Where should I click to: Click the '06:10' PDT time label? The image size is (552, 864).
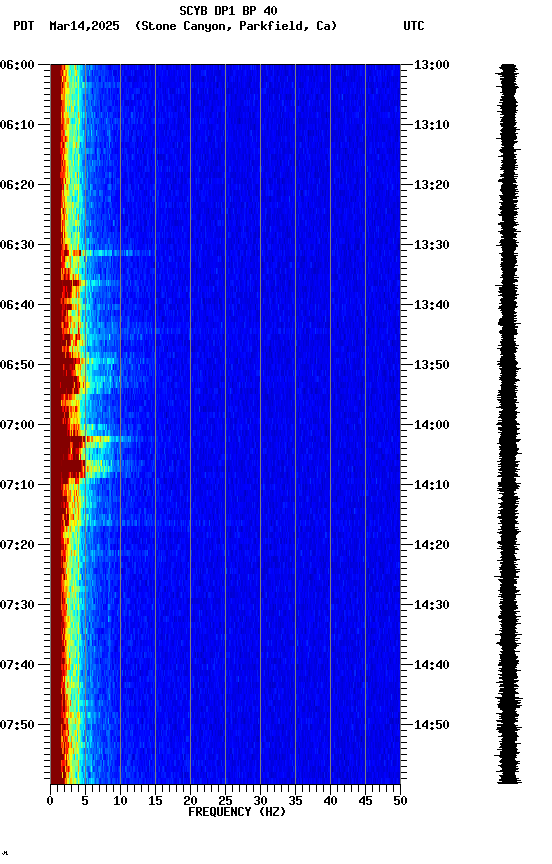pyautogui.click(x=17, y=125)
